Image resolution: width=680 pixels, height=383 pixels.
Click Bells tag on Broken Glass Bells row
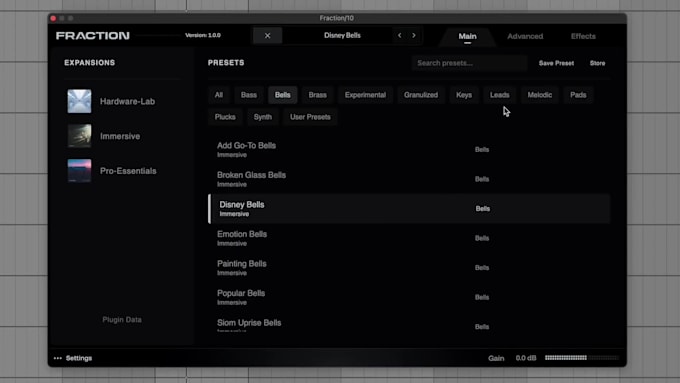(x=482, y=179)
